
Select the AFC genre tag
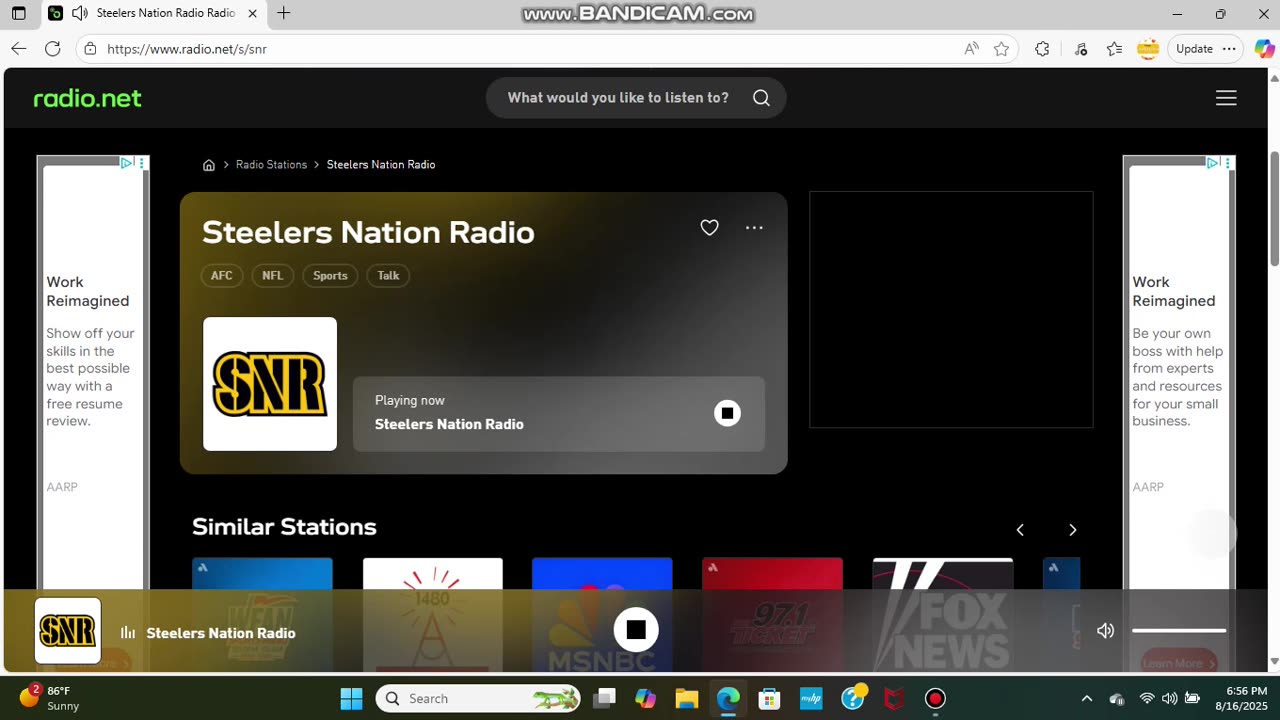coord(222,276)
